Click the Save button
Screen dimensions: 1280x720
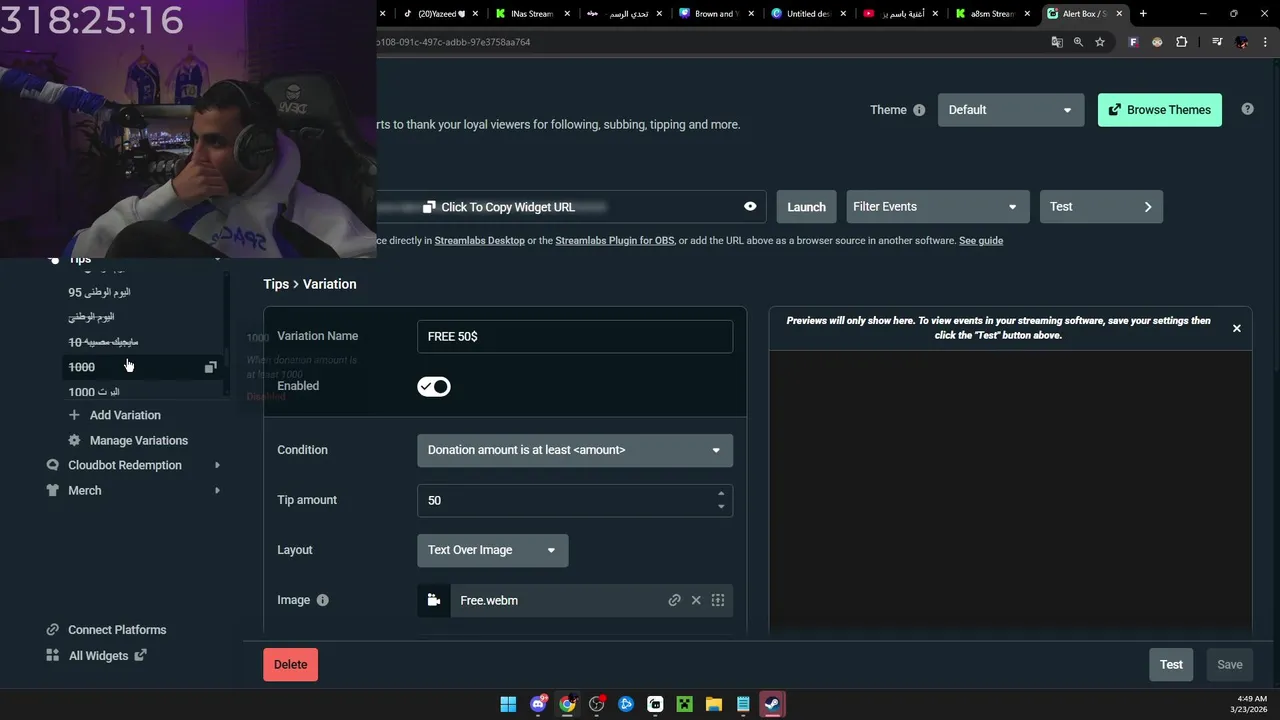1230,665
